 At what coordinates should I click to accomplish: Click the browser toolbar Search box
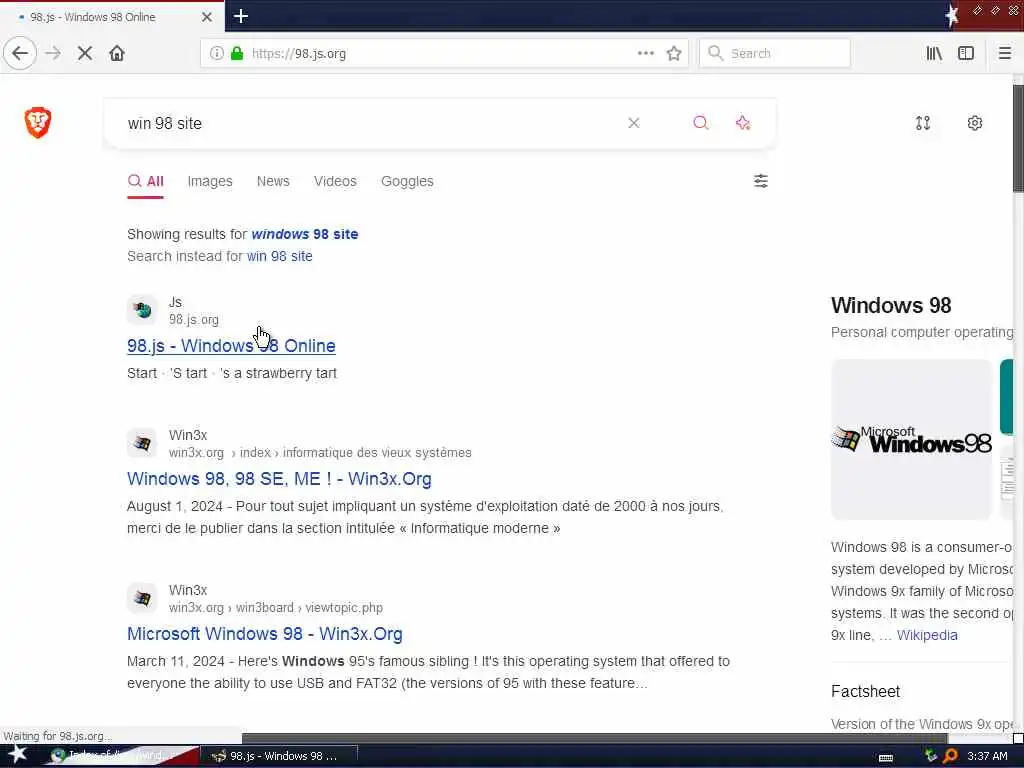pos(775,54)
